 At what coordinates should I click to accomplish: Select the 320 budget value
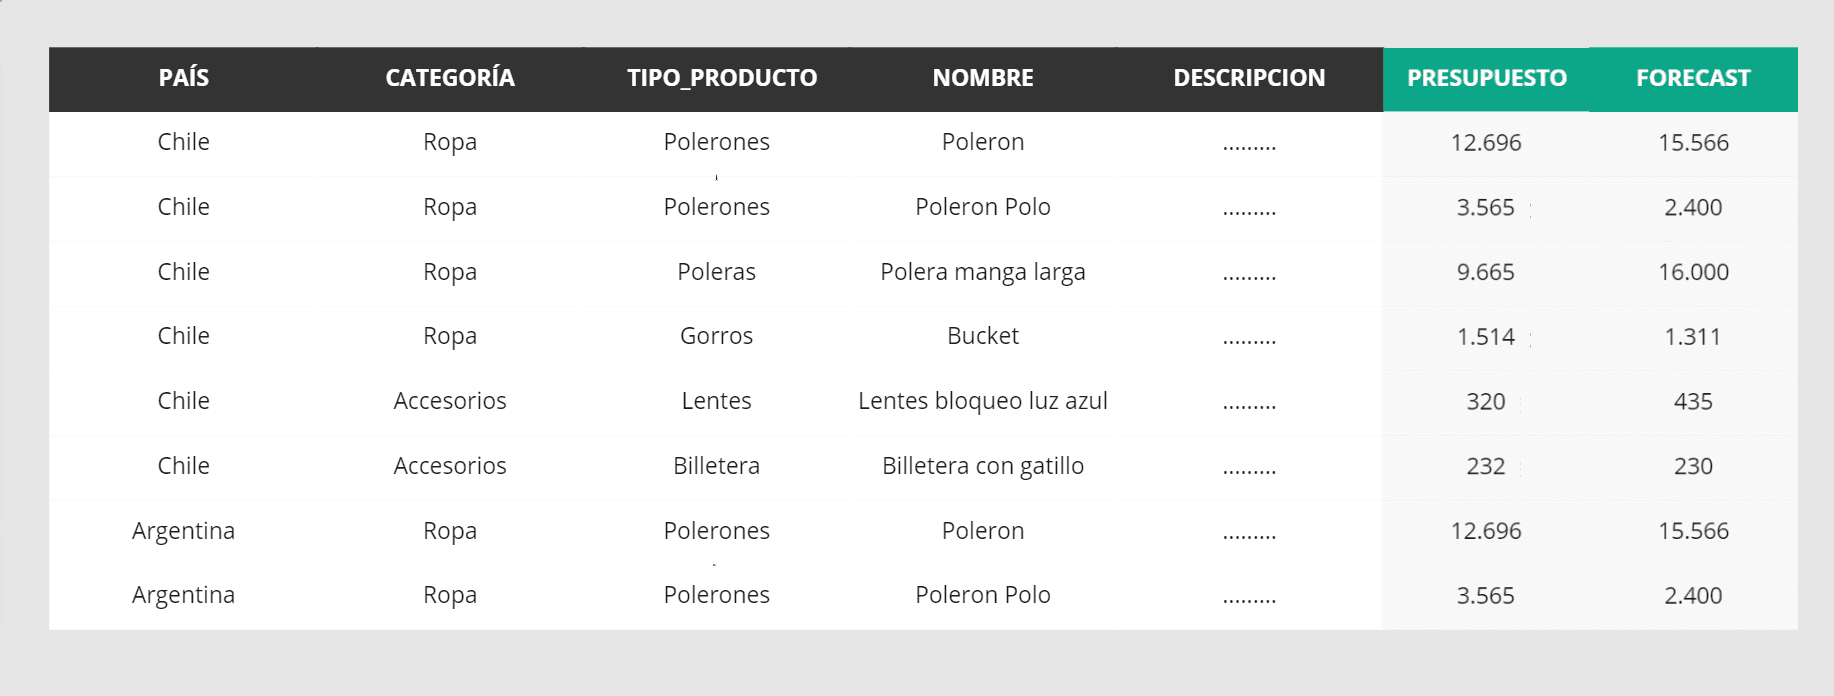click(1485, 402)
